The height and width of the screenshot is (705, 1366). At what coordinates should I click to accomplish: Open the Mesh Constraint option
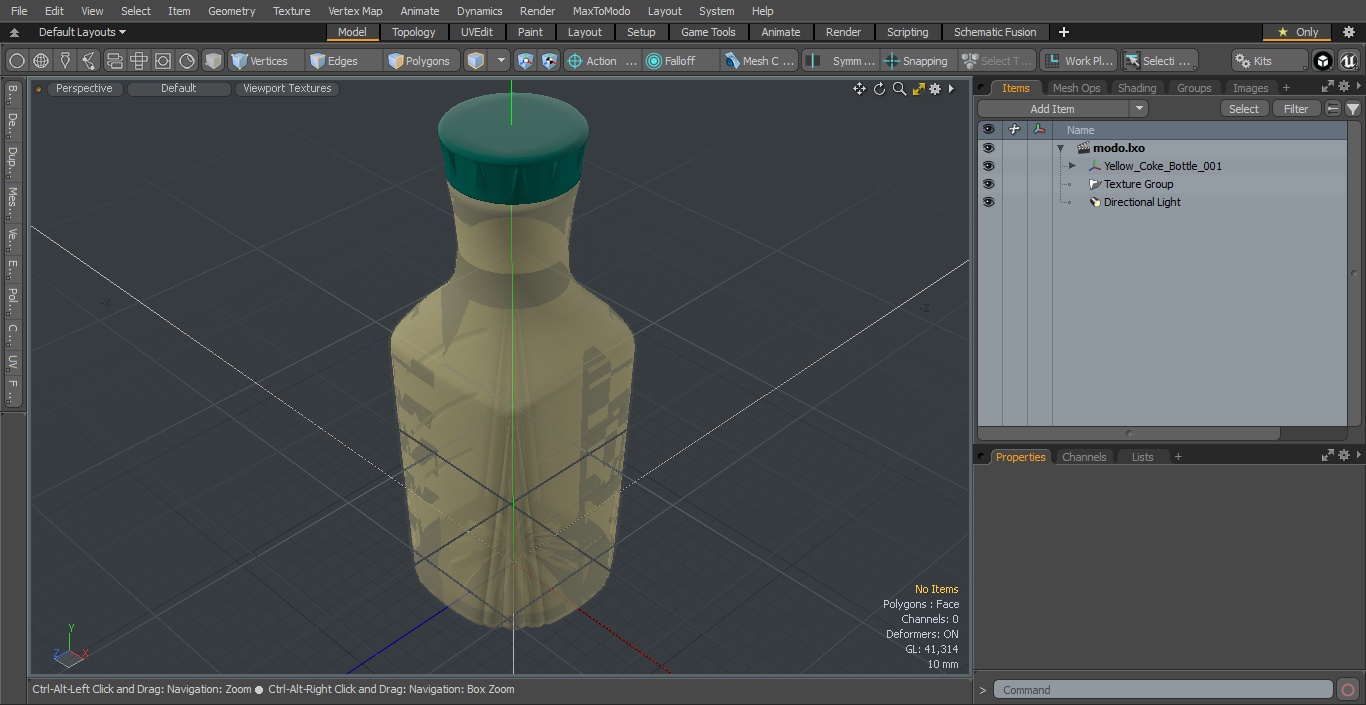pos(760,61)
